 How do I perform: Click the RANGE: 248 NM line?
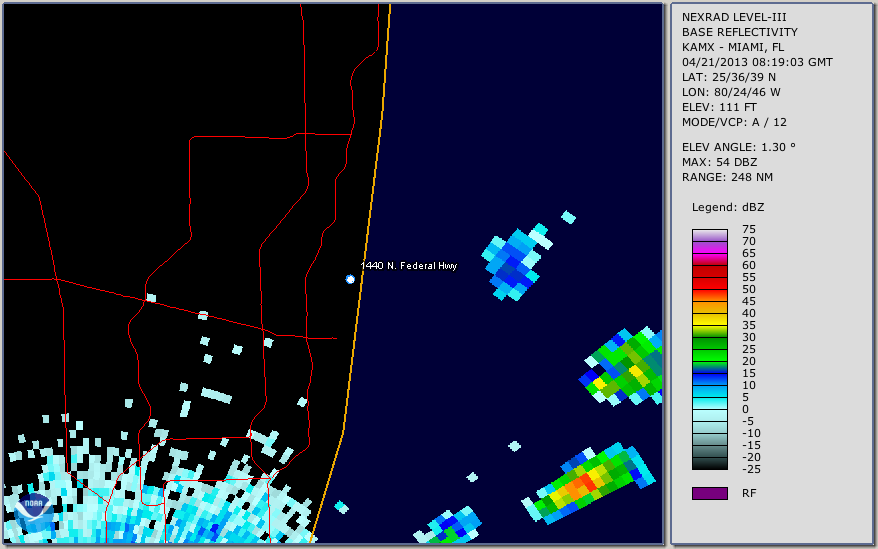(x=727, y=178)
